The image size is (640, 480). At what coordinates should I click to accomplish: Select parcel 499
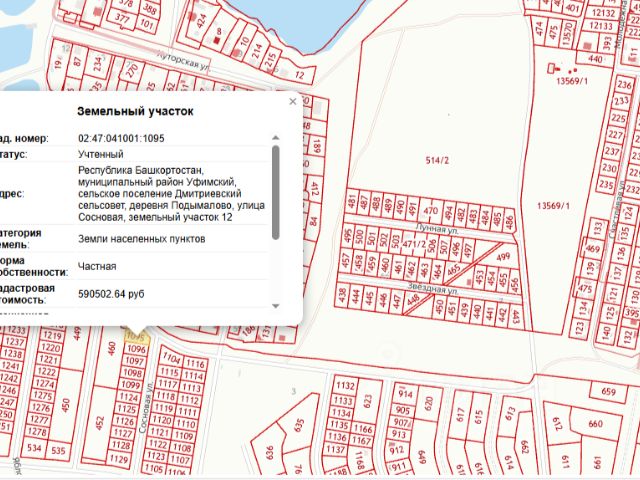point(503,257)
